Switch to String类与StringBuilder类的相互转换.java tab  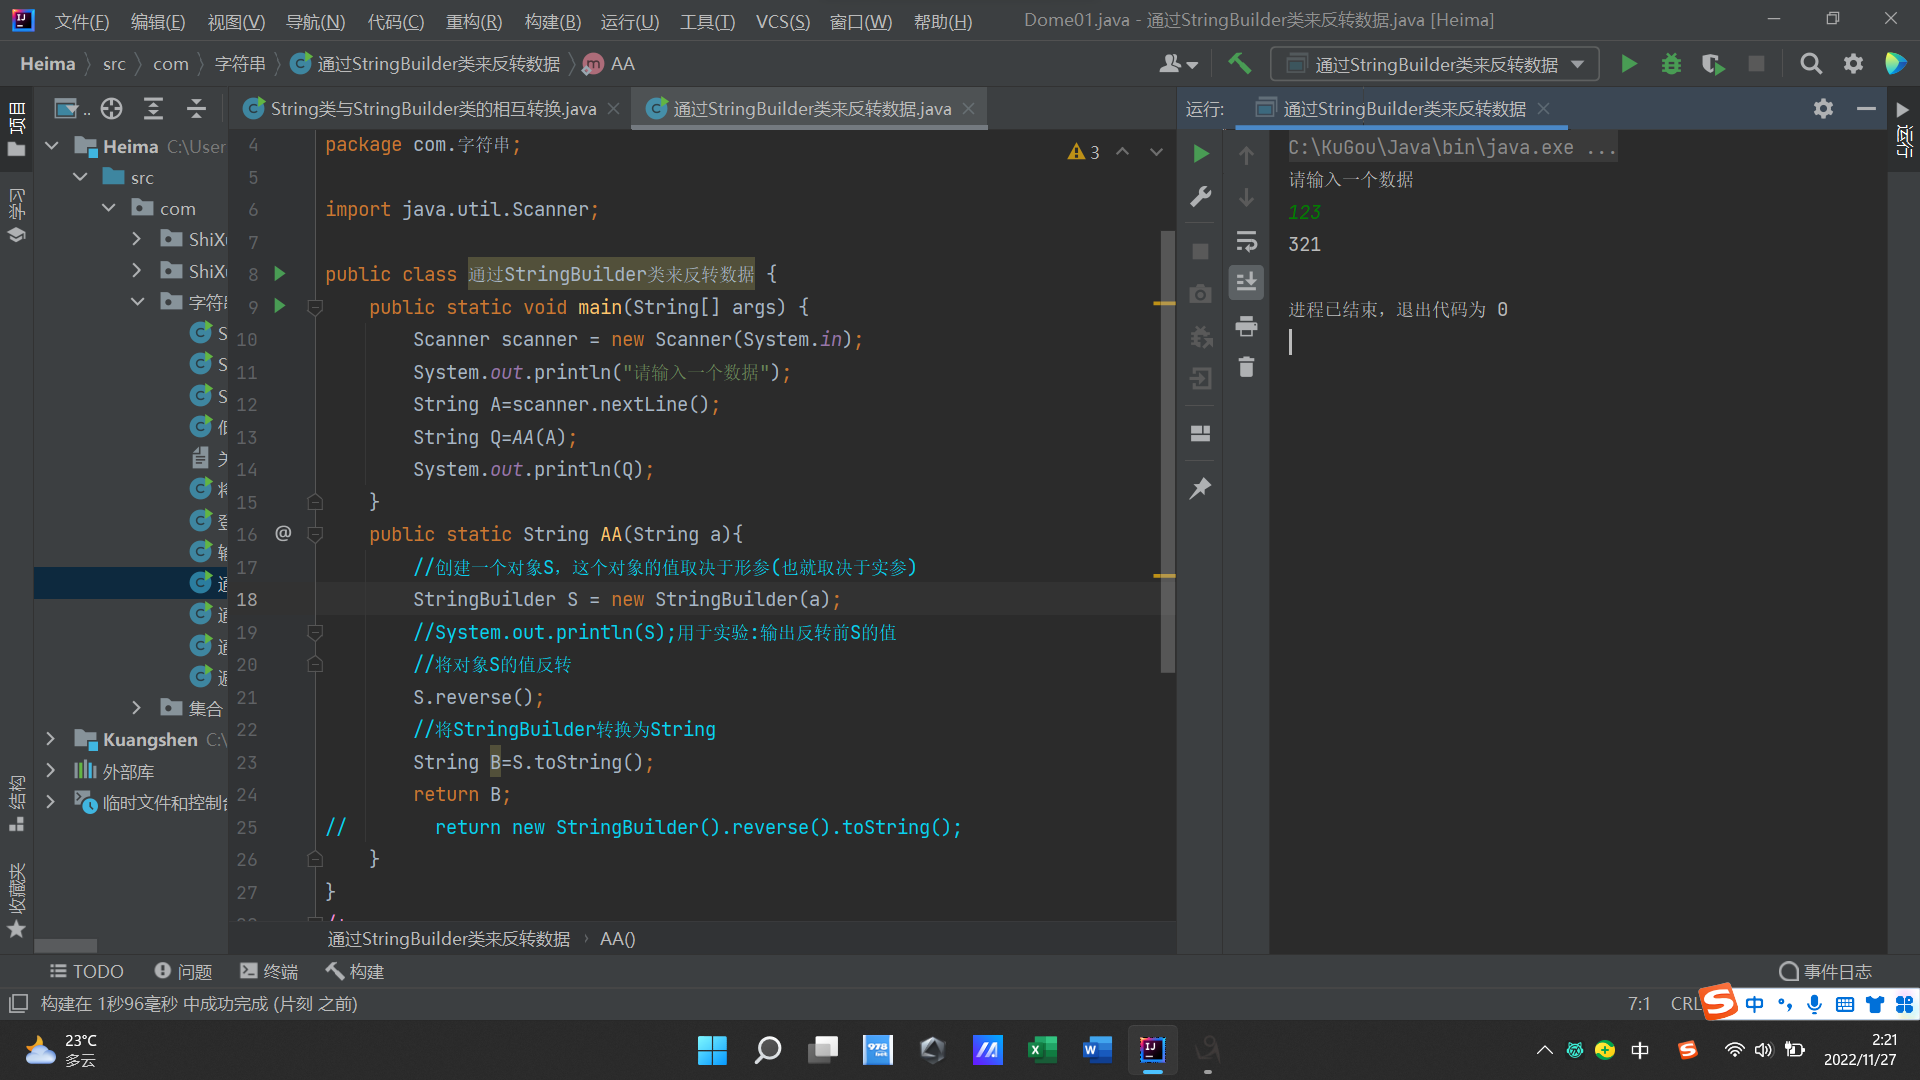pyautogui.click(x=432, y=108)
